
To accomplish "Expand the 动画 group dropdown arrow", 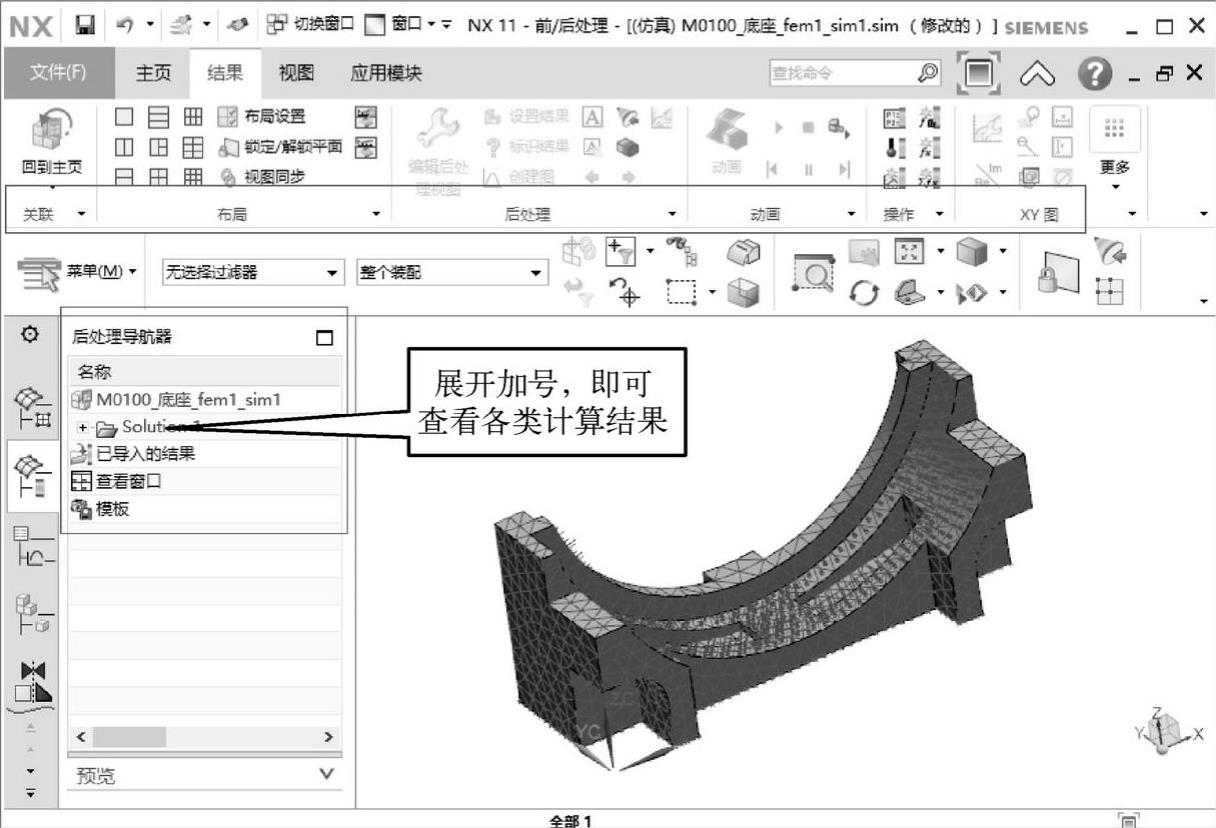I will coord(851,213).
